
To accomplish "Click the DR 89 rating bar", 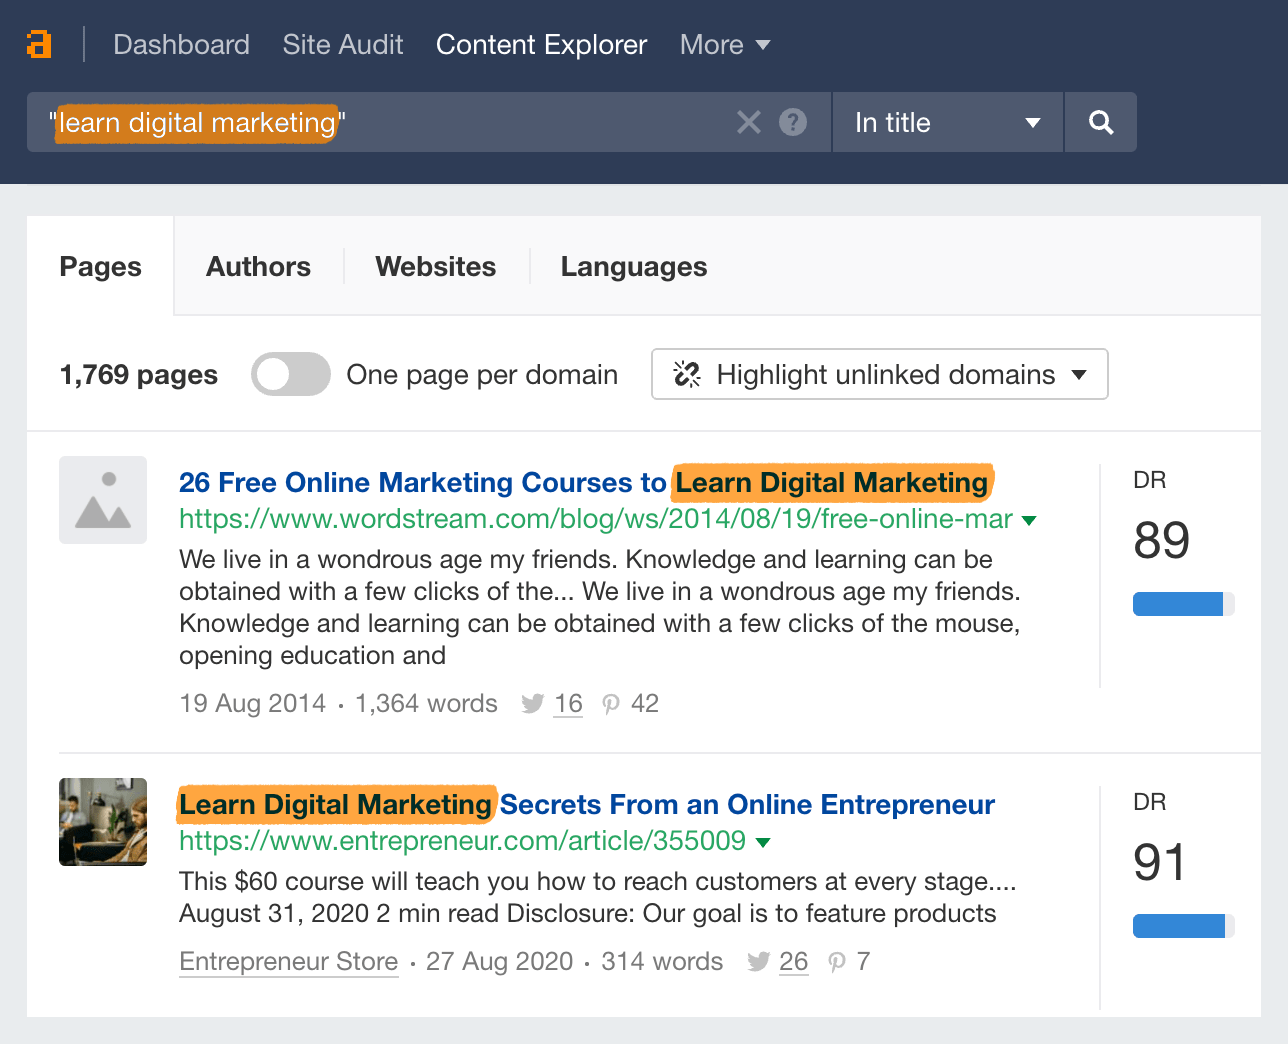I will coord(1182,604).
